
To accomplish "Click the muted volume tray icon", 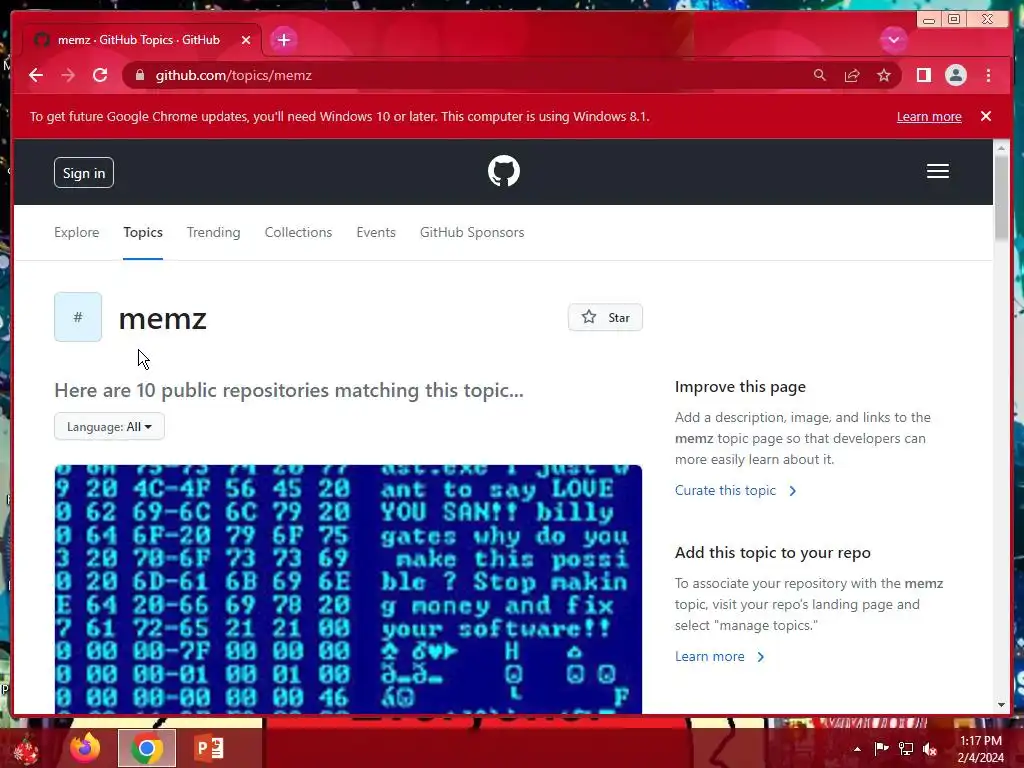I will pyautogui.click(x=930, y=749).
